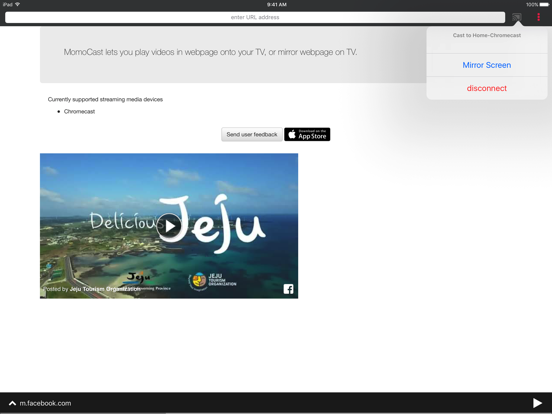This screenshot has height=414, width=552.
Task: Open Jeju Tourism Organization link
Action: (x=105, y=289)
